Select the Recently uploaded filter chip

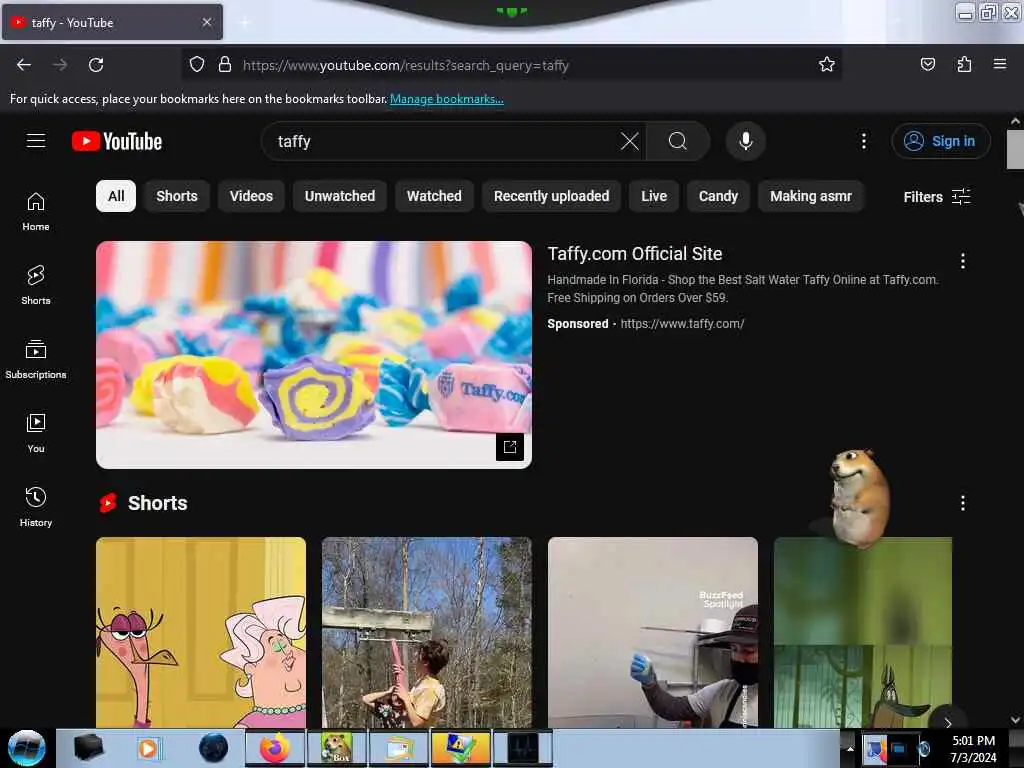(551, 196)
